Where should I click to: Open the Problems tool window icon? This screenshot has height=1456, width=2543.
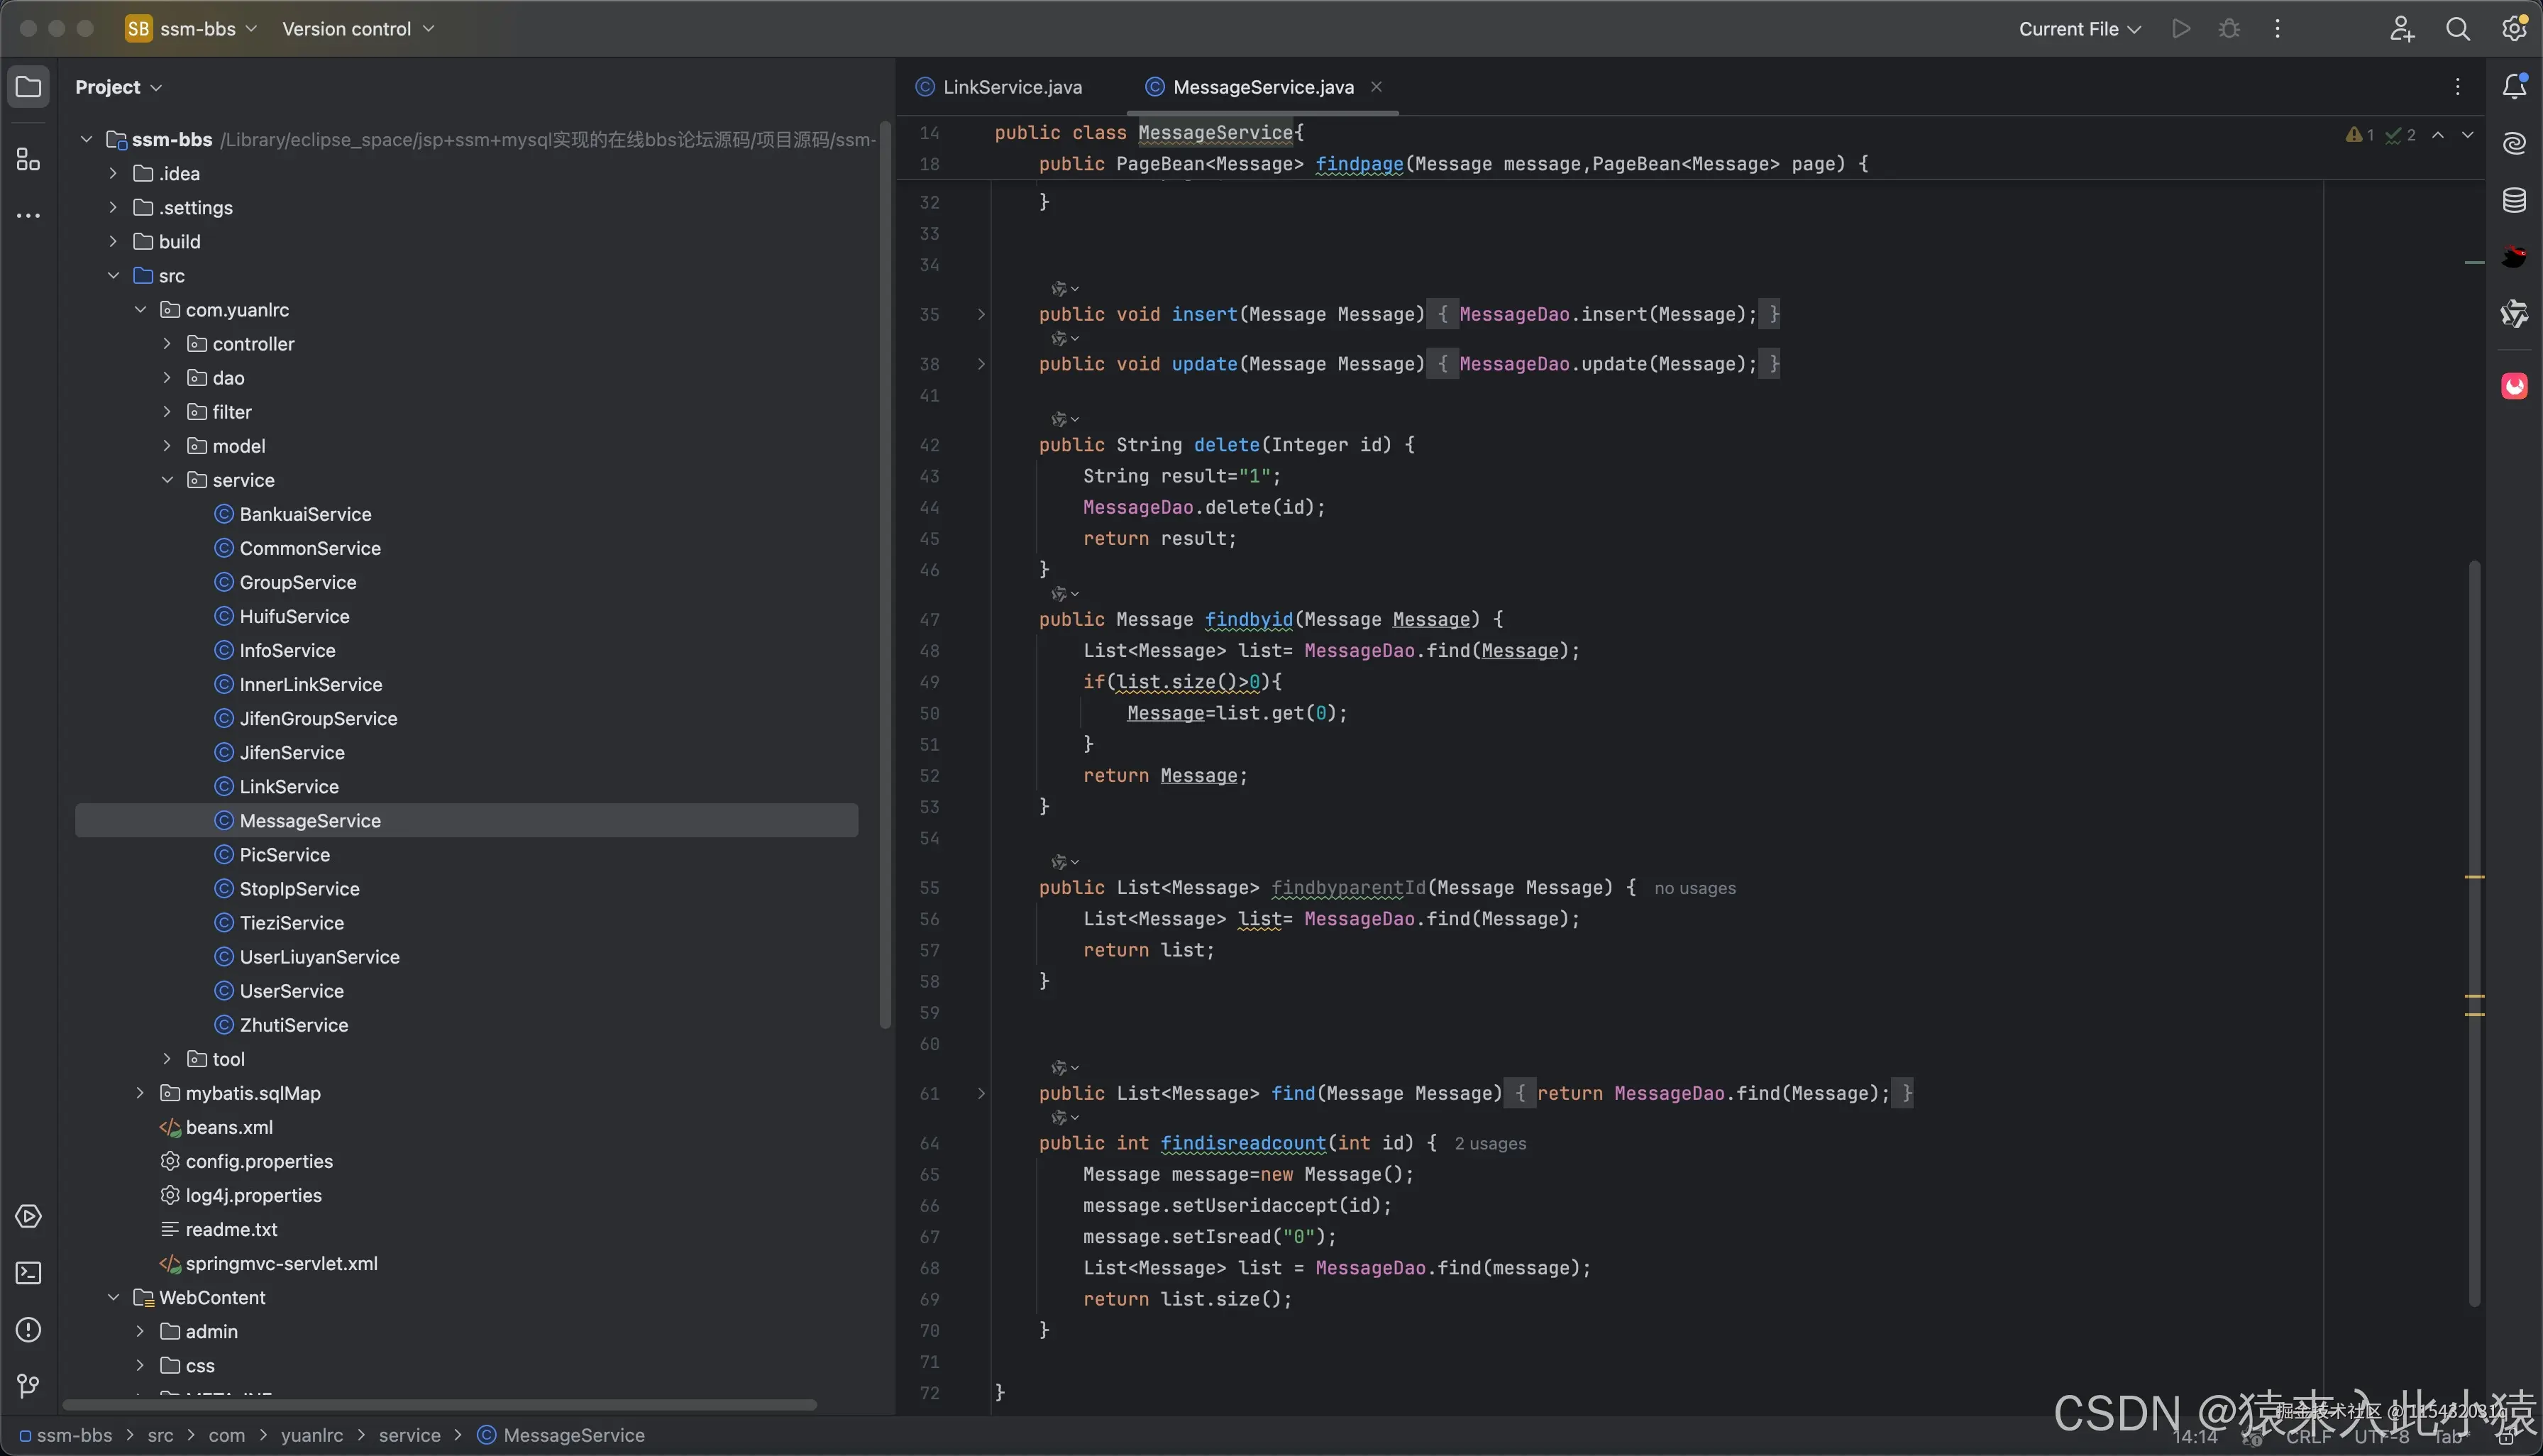[x=28, y=1330]
